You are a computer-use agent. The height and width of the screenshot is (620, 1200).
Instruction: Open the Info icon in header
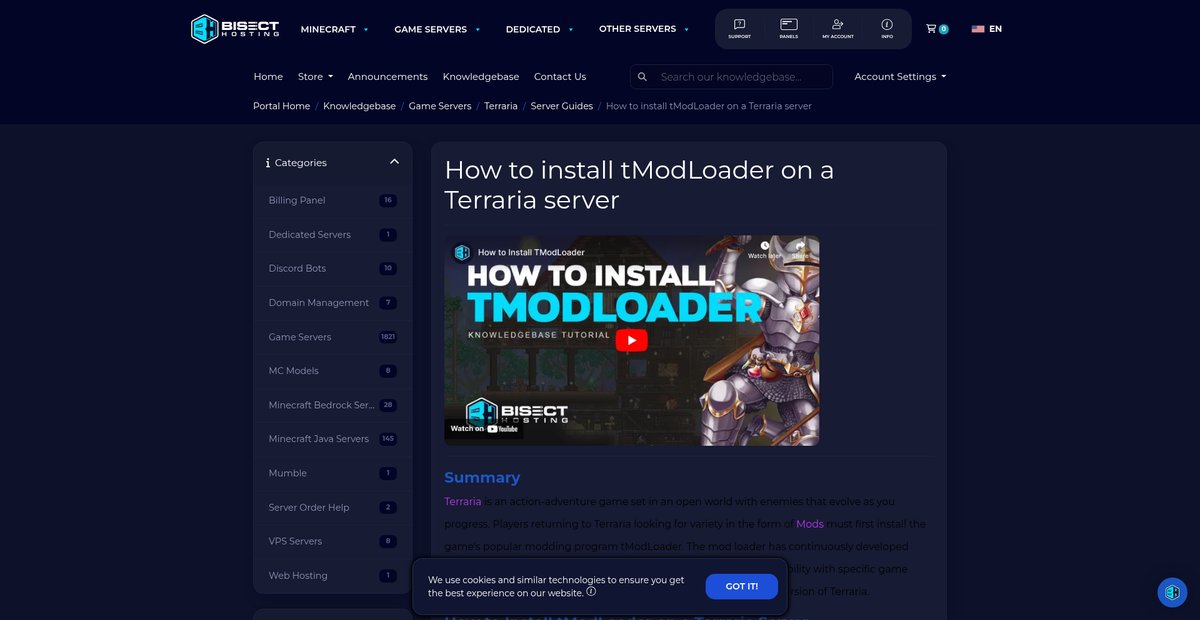tap(887, 29)
